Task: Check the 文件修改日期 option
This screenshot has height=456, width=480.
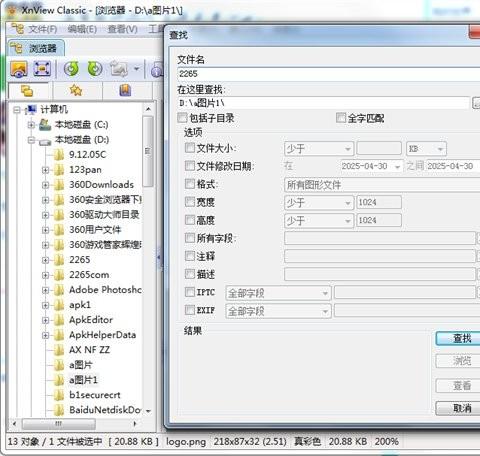Action: pos(190,166)
